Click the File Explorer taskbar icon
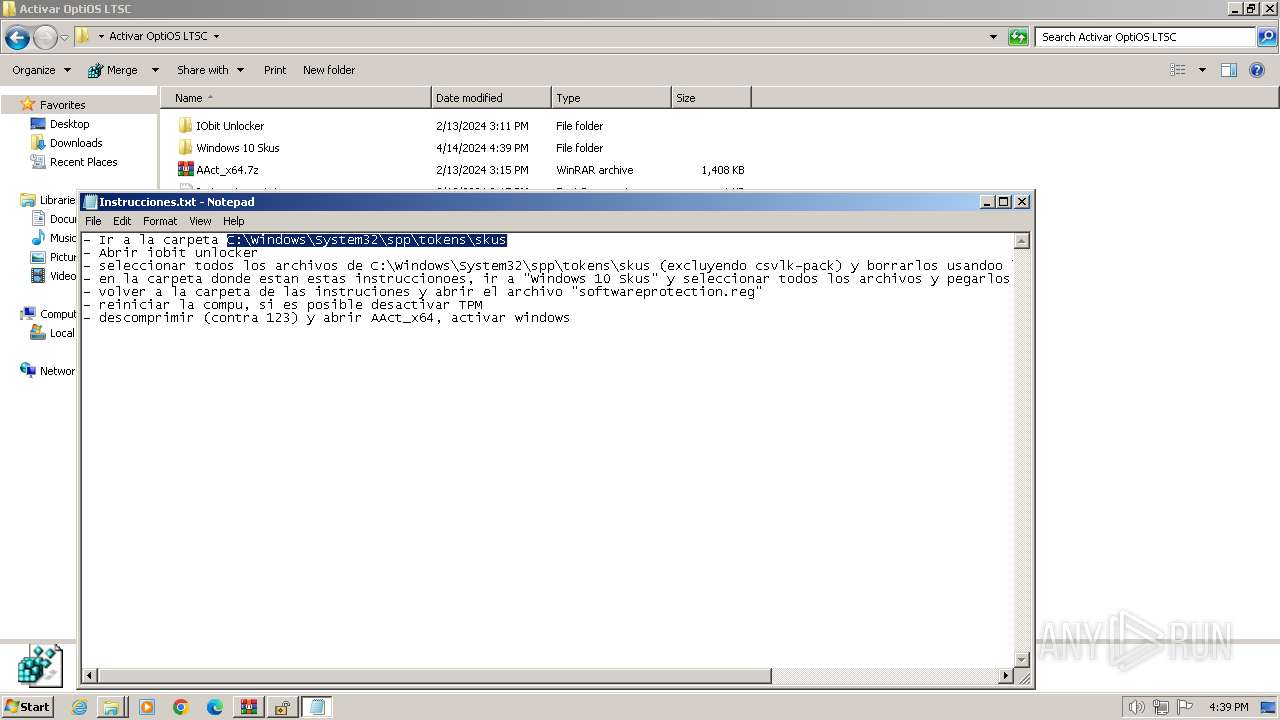The image size is (1280, 720). tap(111, 707)
